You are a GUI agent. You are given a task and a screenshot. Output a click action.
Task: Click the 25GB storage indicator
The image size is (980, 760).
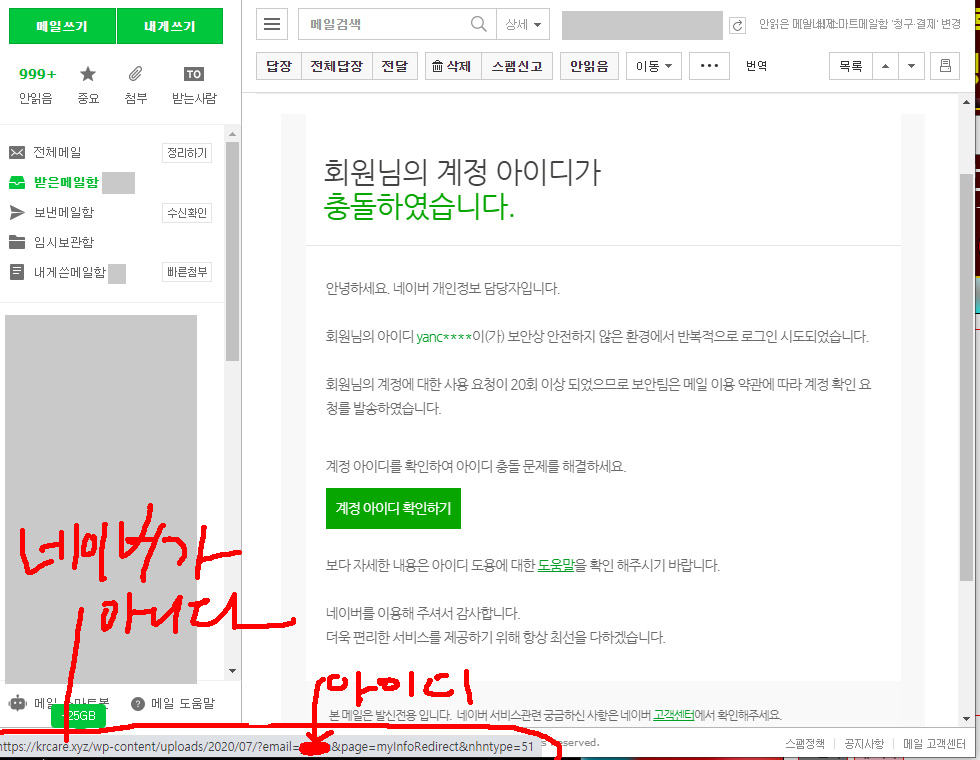coord(79,716)
